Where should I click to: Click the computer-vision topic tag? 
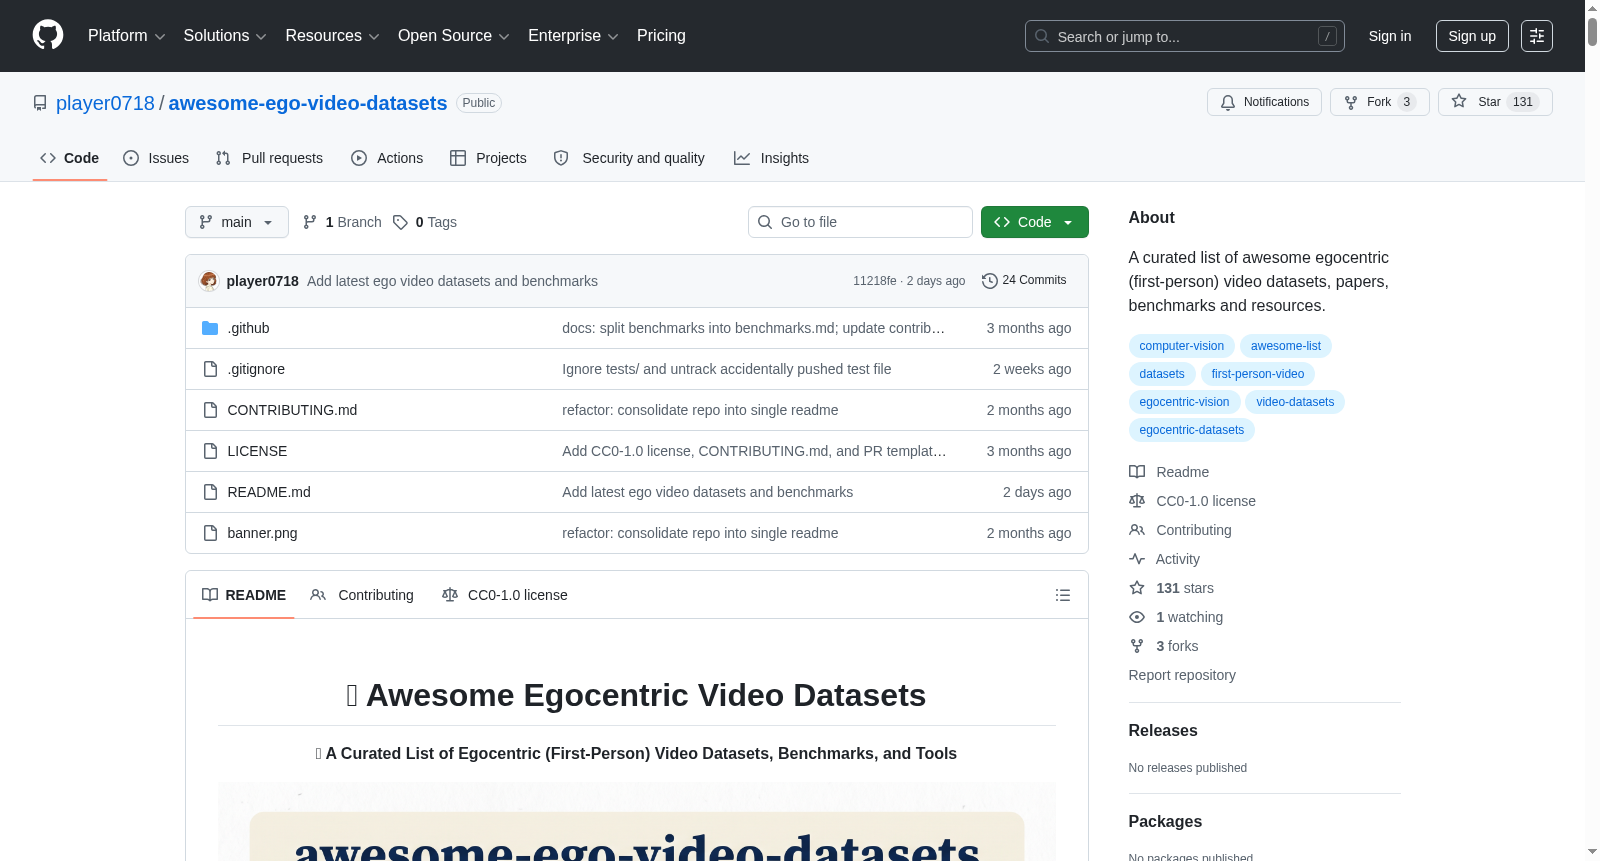[x=1181, y=346]
